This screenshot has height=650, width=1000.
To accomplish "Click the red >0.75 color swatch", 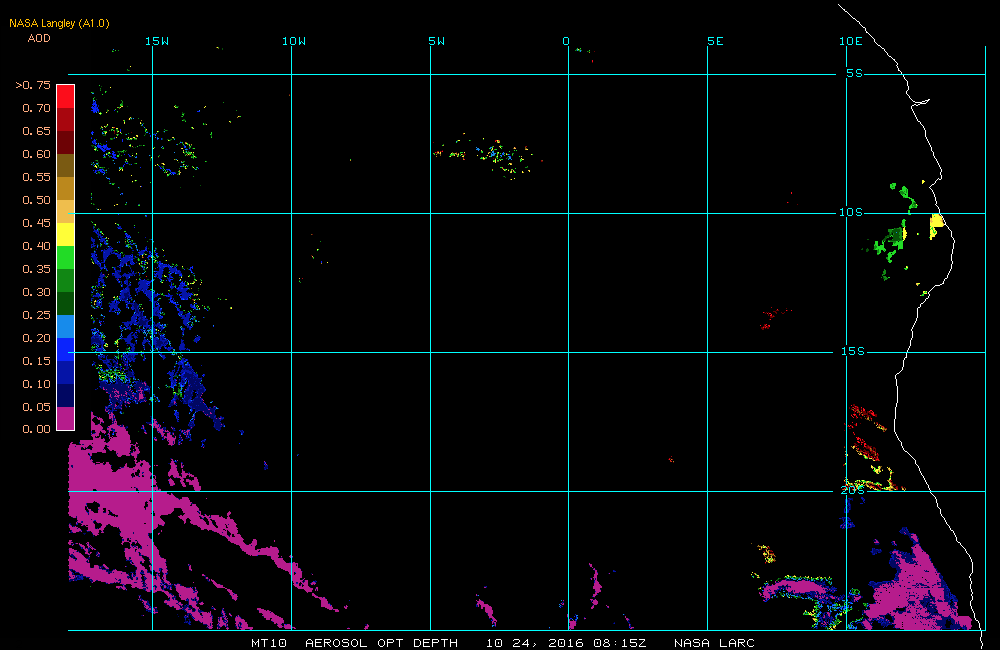I will pos(65,96).
